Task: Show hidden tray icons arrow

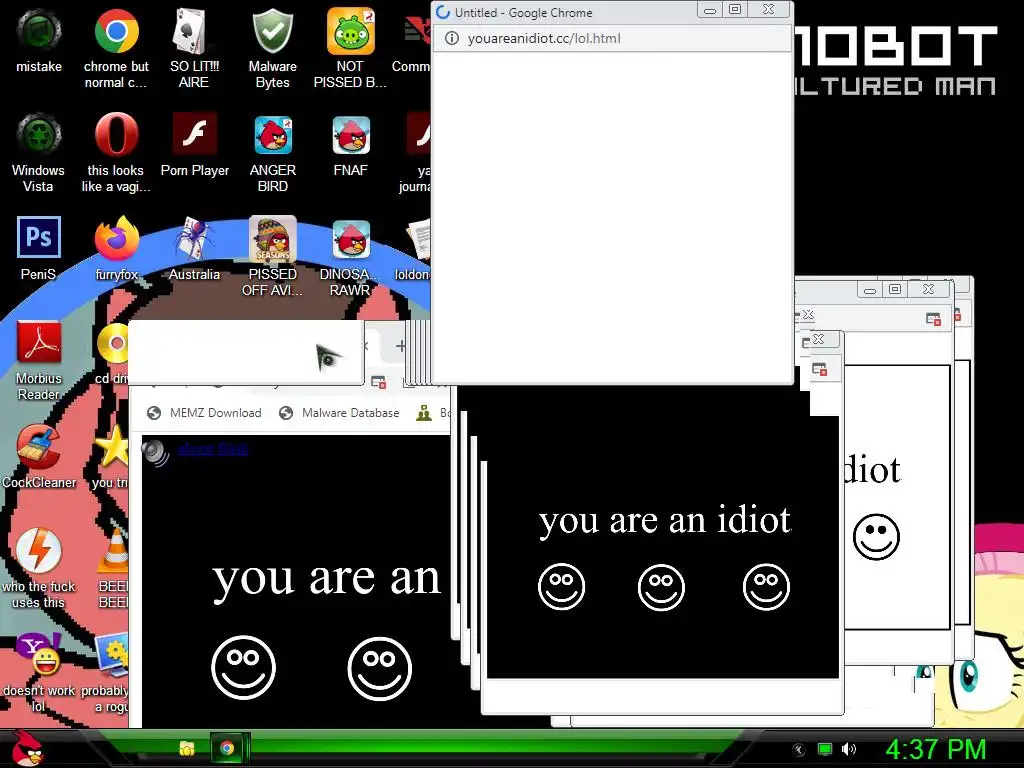Action: [x=798, y=749]
